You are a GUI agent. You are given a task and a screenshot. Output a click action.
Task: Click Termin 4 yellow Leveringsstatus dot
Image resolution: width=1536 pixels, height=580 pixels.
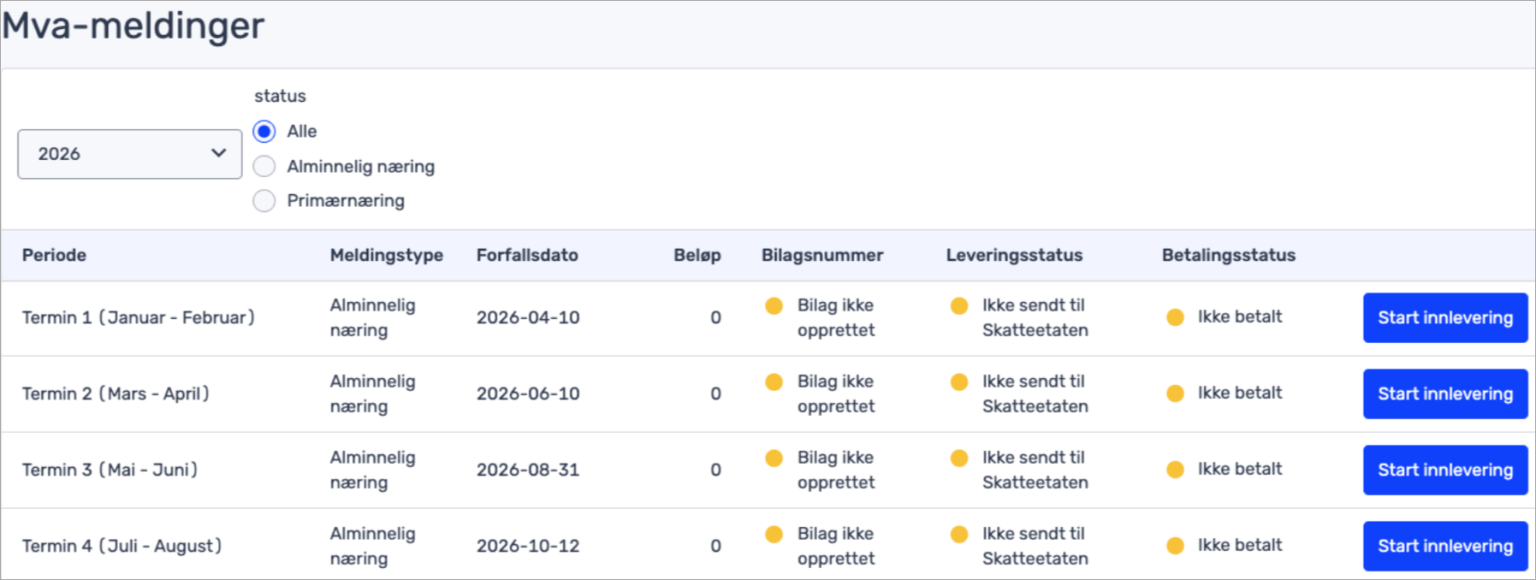[x=959, y=534]
